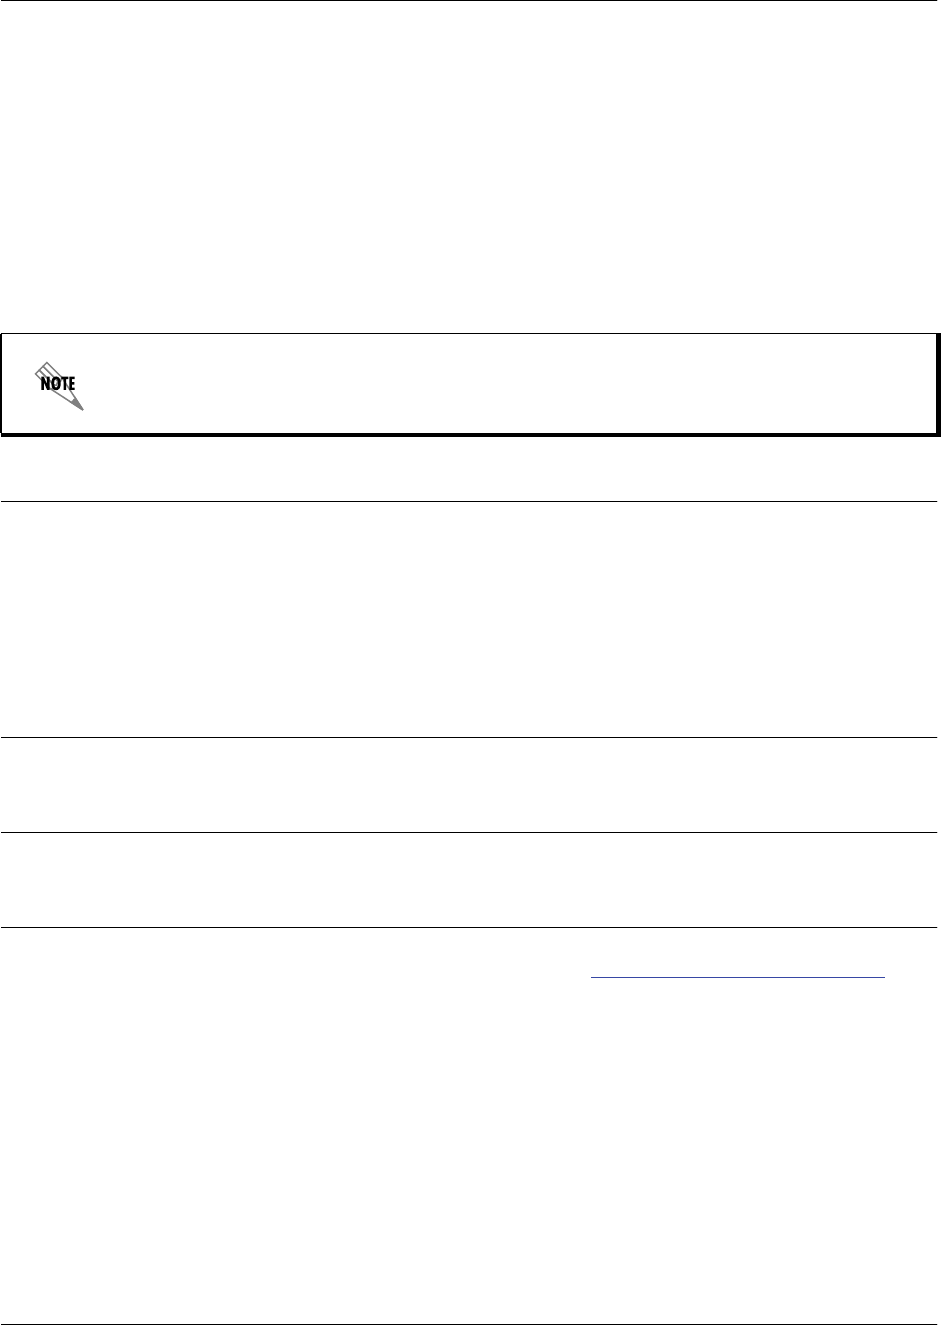Click the large empty bottom section of the page
941x1325 pixels.
pyautogui.click(x=470, y=1150)
